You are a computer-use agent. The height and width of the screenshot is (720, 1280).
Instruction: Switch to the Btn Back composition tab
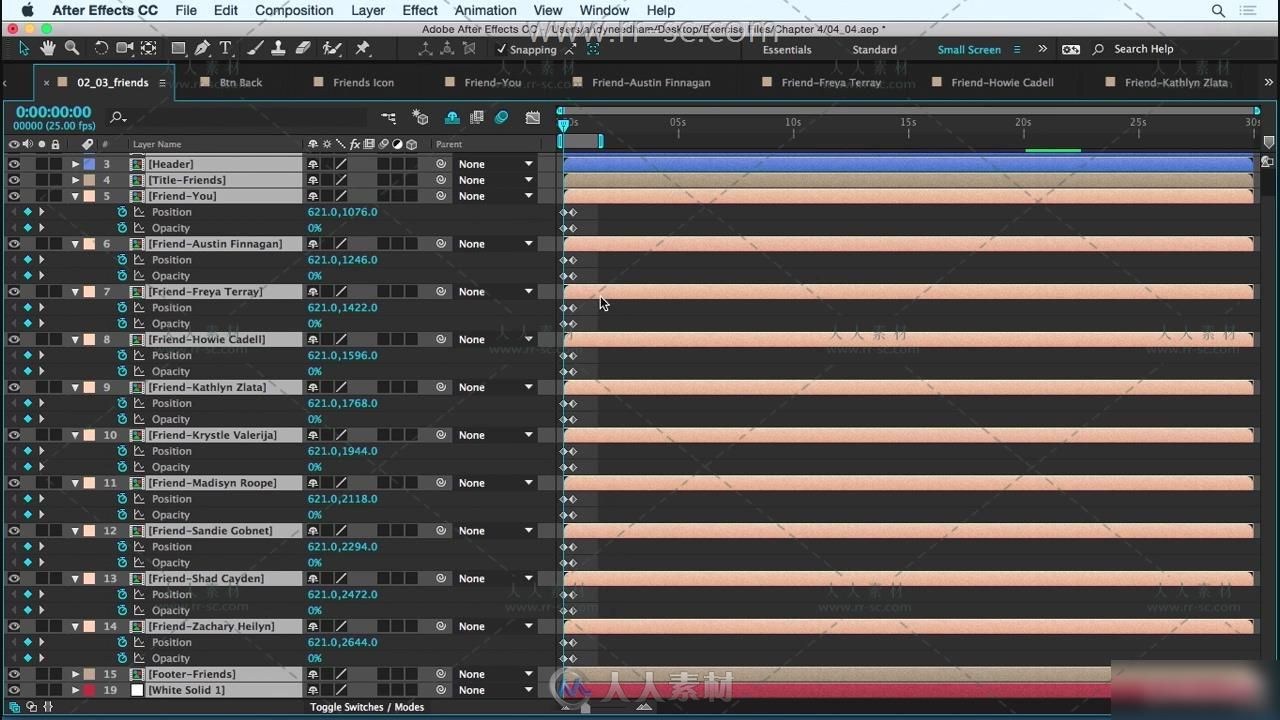point(241,82)
